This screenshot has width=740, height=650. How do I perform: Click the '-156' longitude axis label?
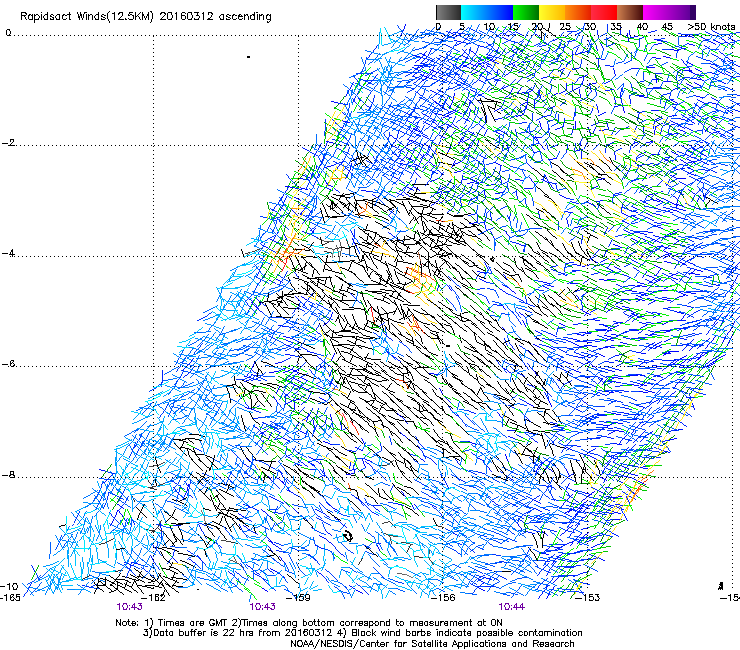click(x=444, y=598)
